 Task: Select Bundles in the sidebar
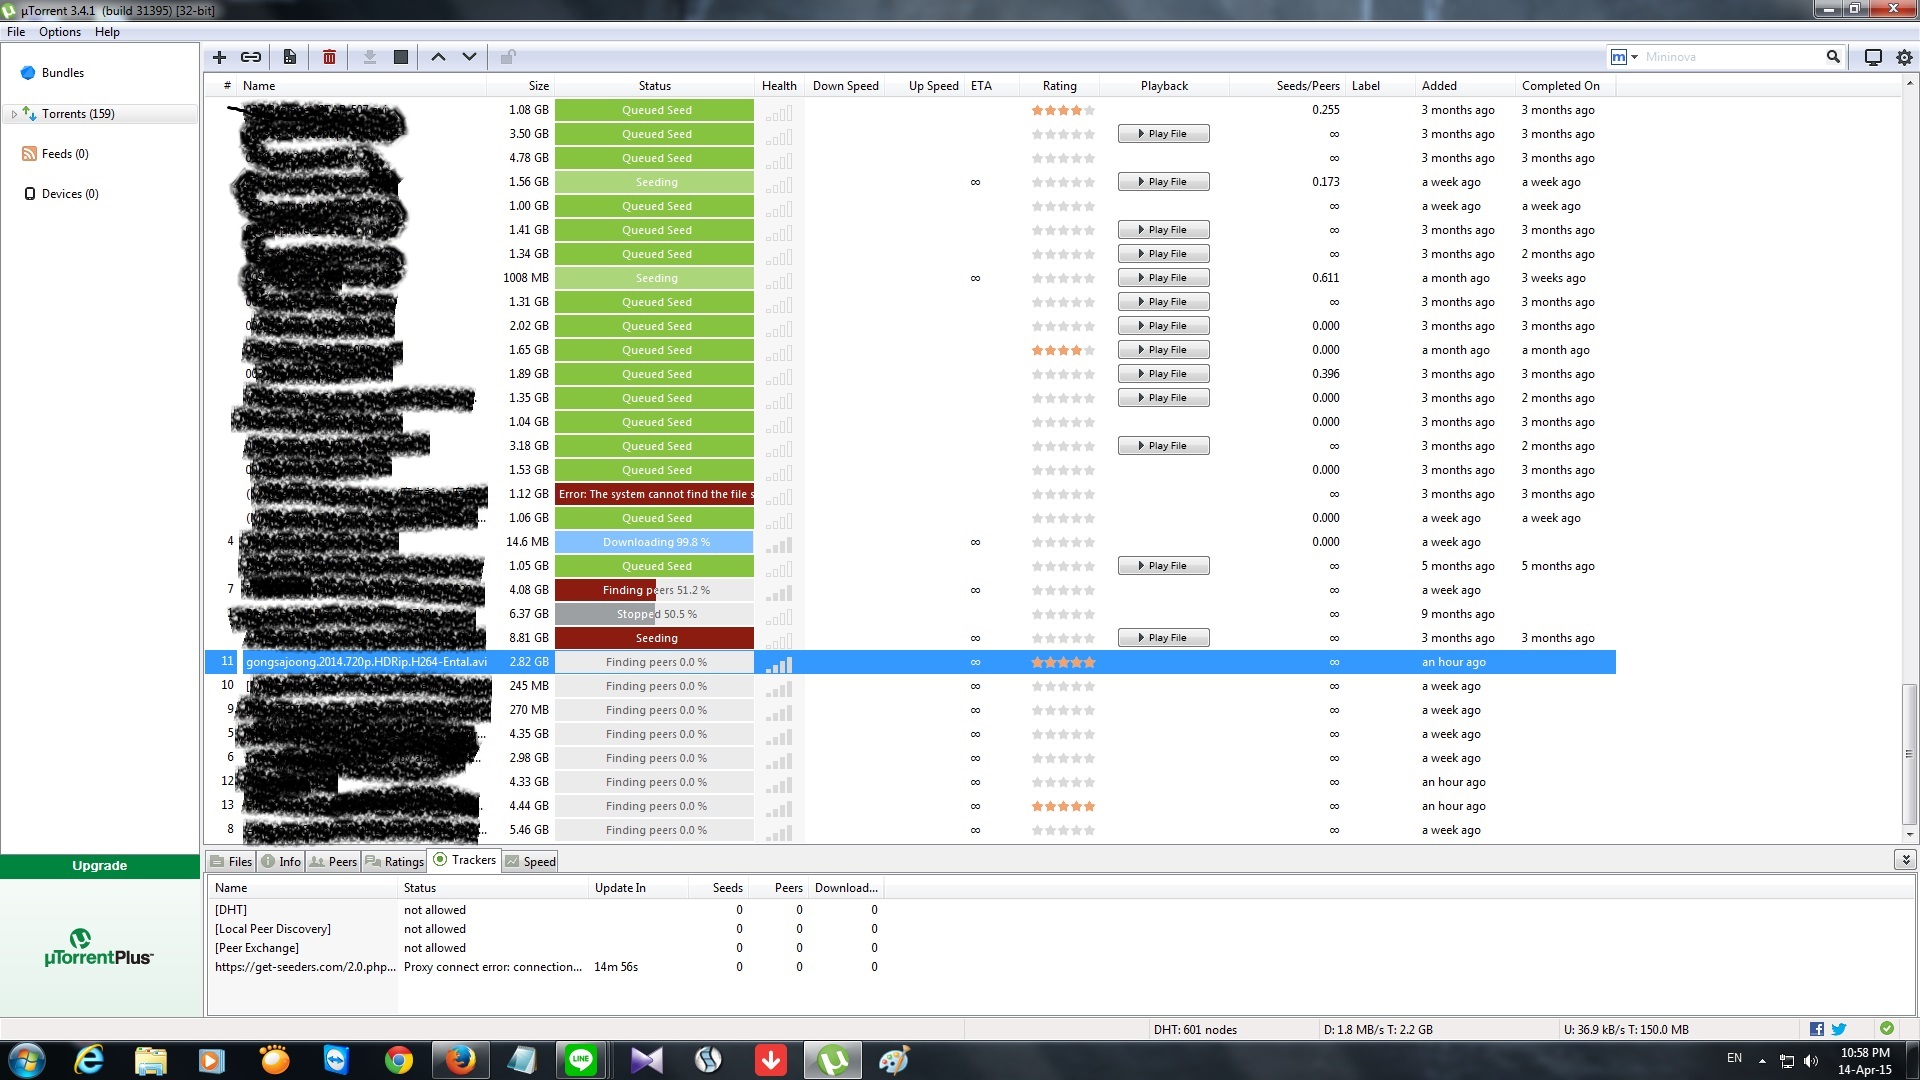63,73
